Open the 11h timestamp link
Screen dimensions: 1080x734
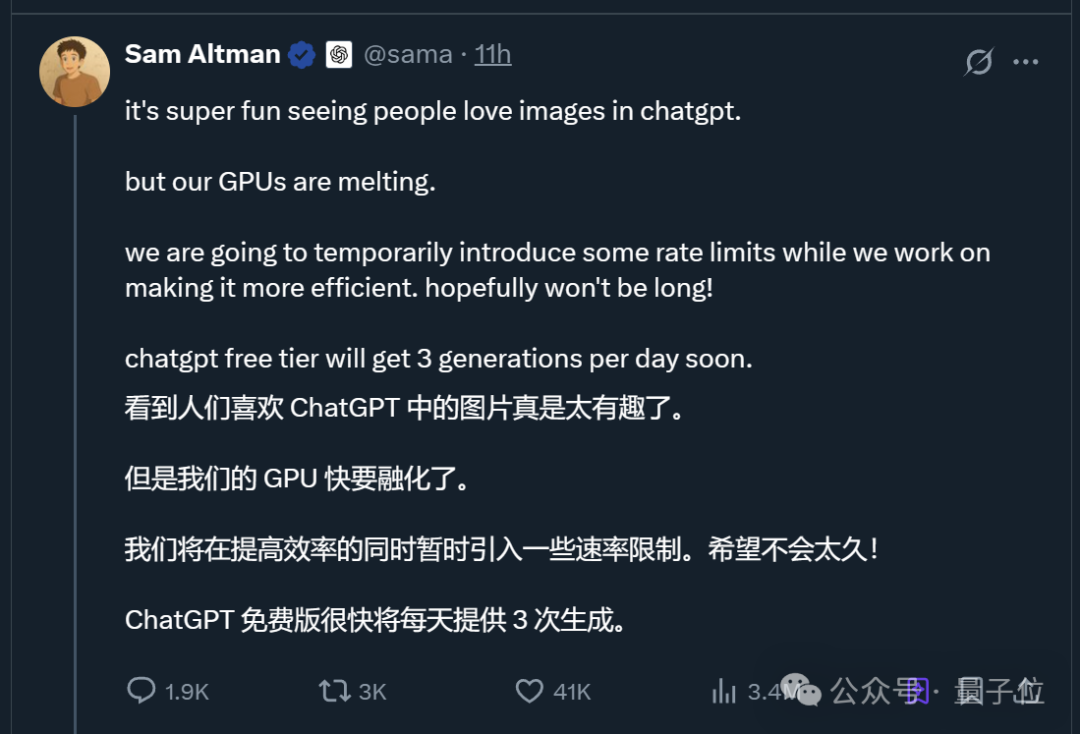[492, 54]
